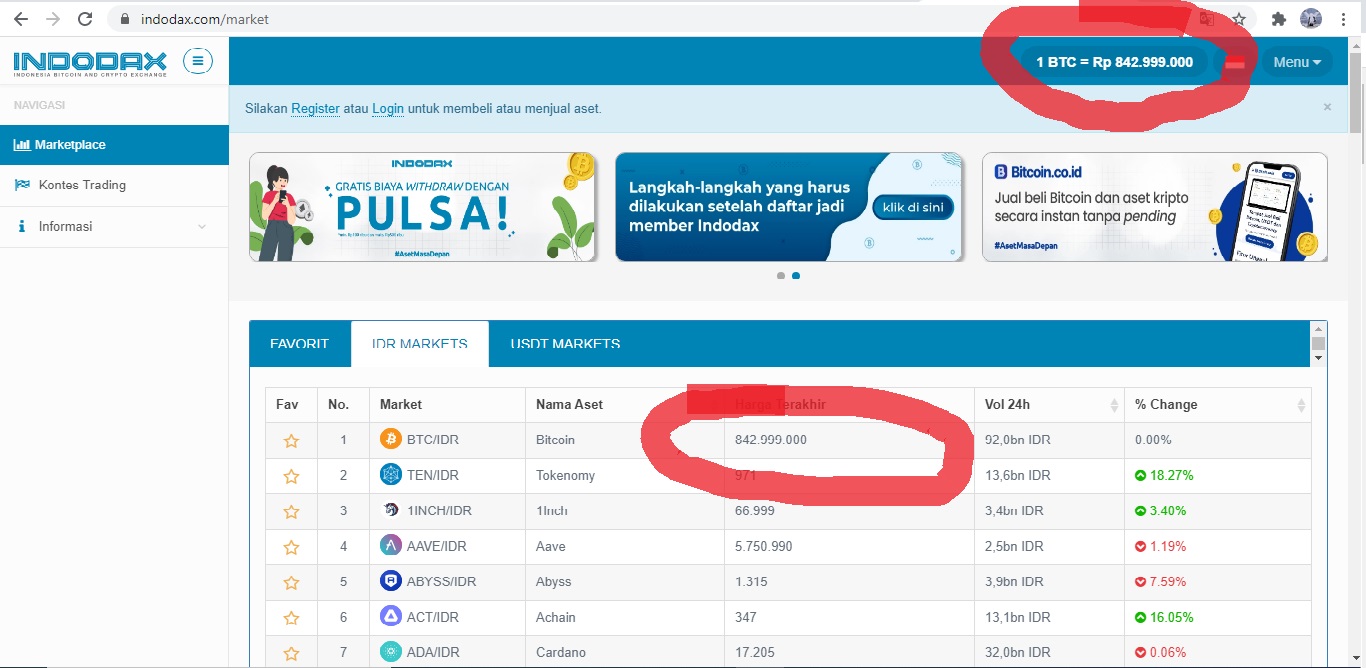
Task: Click the ABYSS coin icon
Action: (391, 581)
